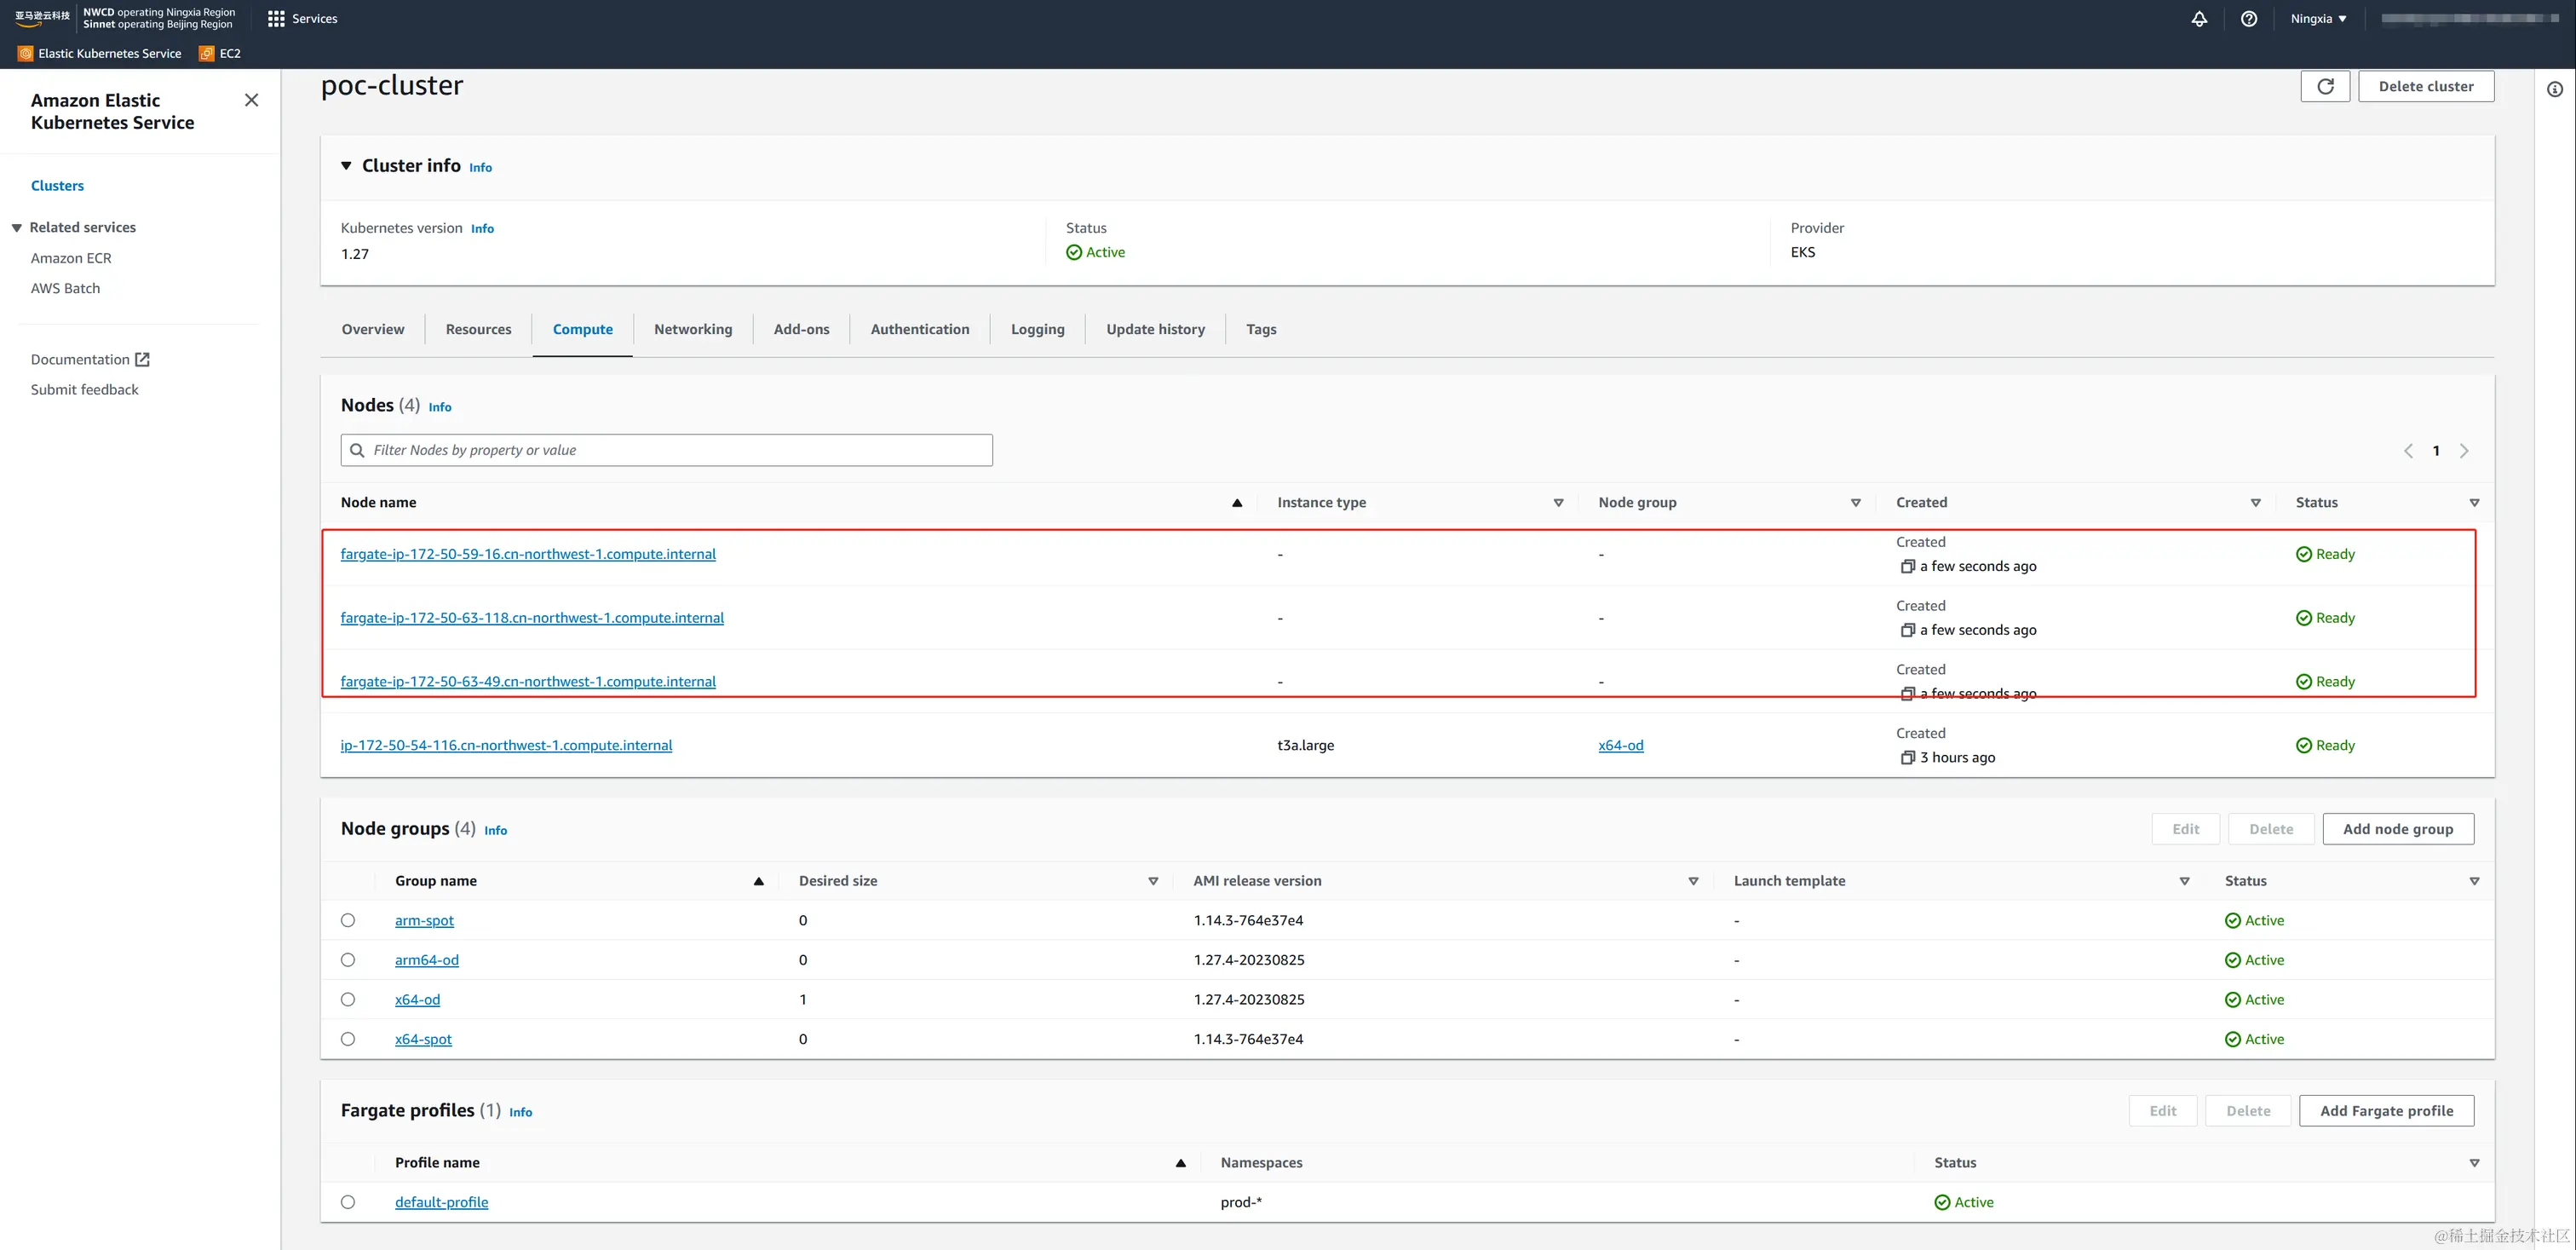Viewport: 2576px width, 1250px height.
Task: Open AMI release version column sort arrow
Action: (x=1694, y=882)
